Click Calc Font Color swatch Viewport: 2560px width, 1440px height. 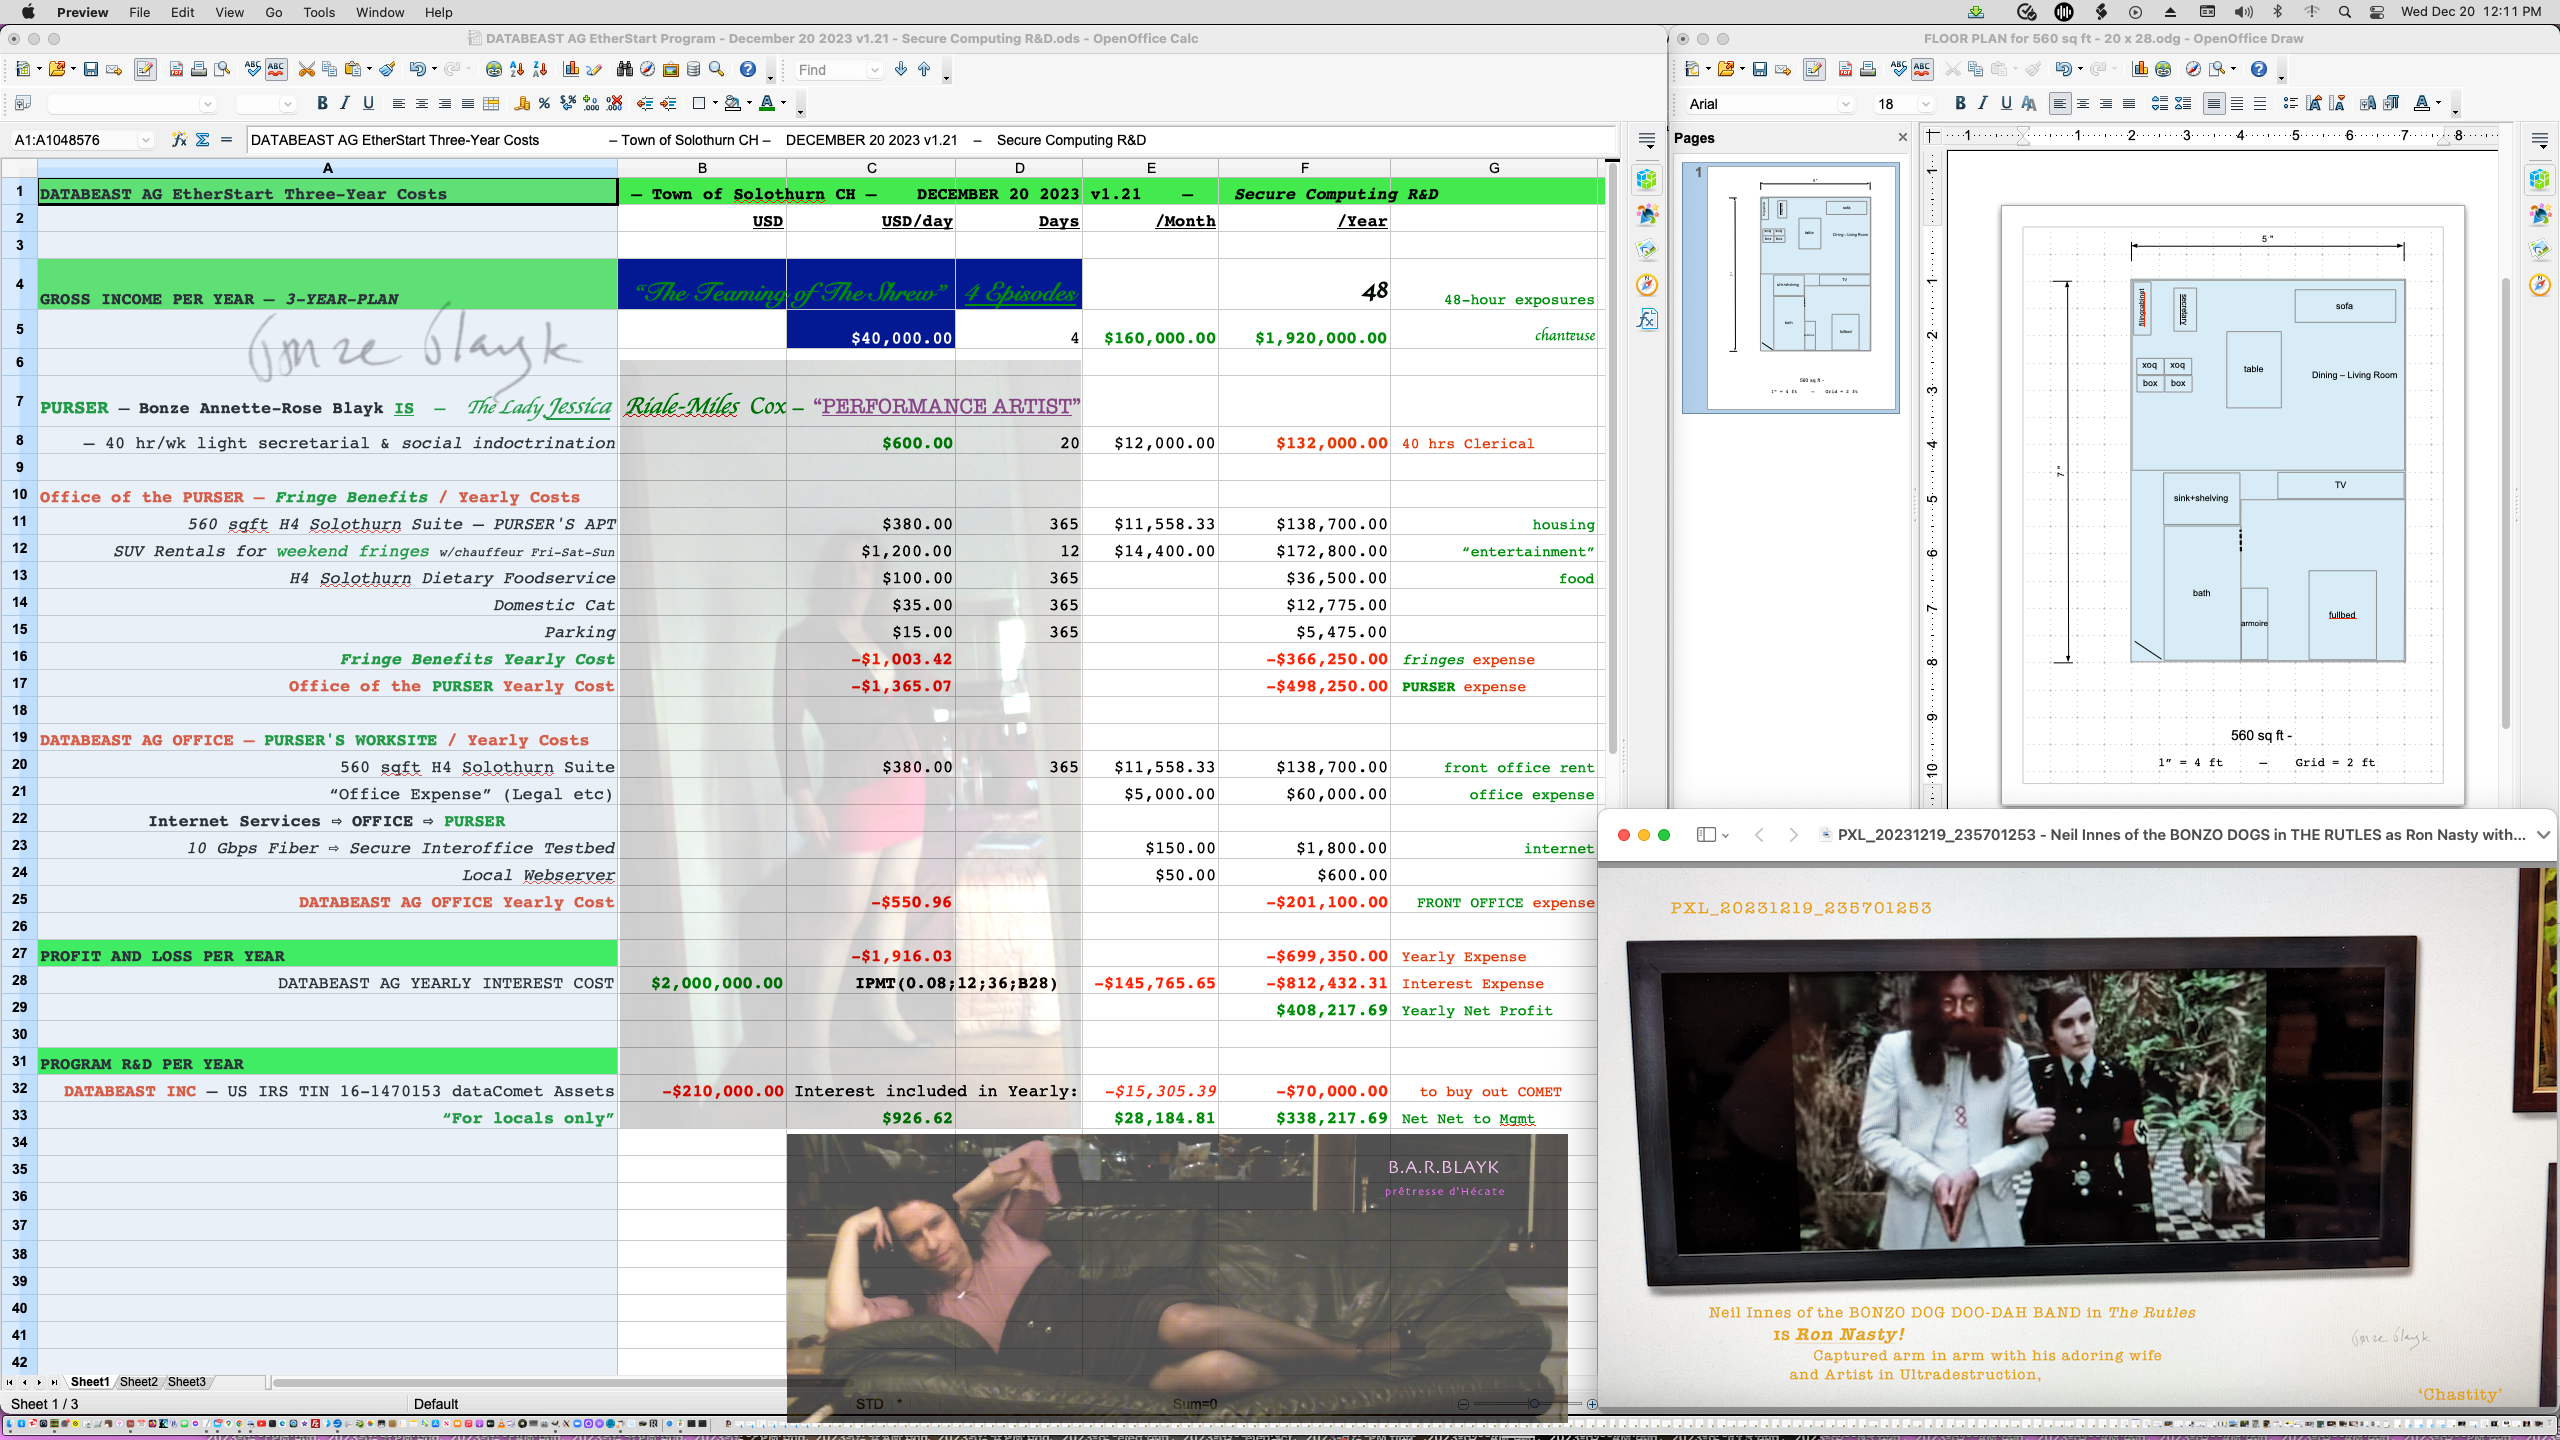pyautogui.click(x=767, y=103)
